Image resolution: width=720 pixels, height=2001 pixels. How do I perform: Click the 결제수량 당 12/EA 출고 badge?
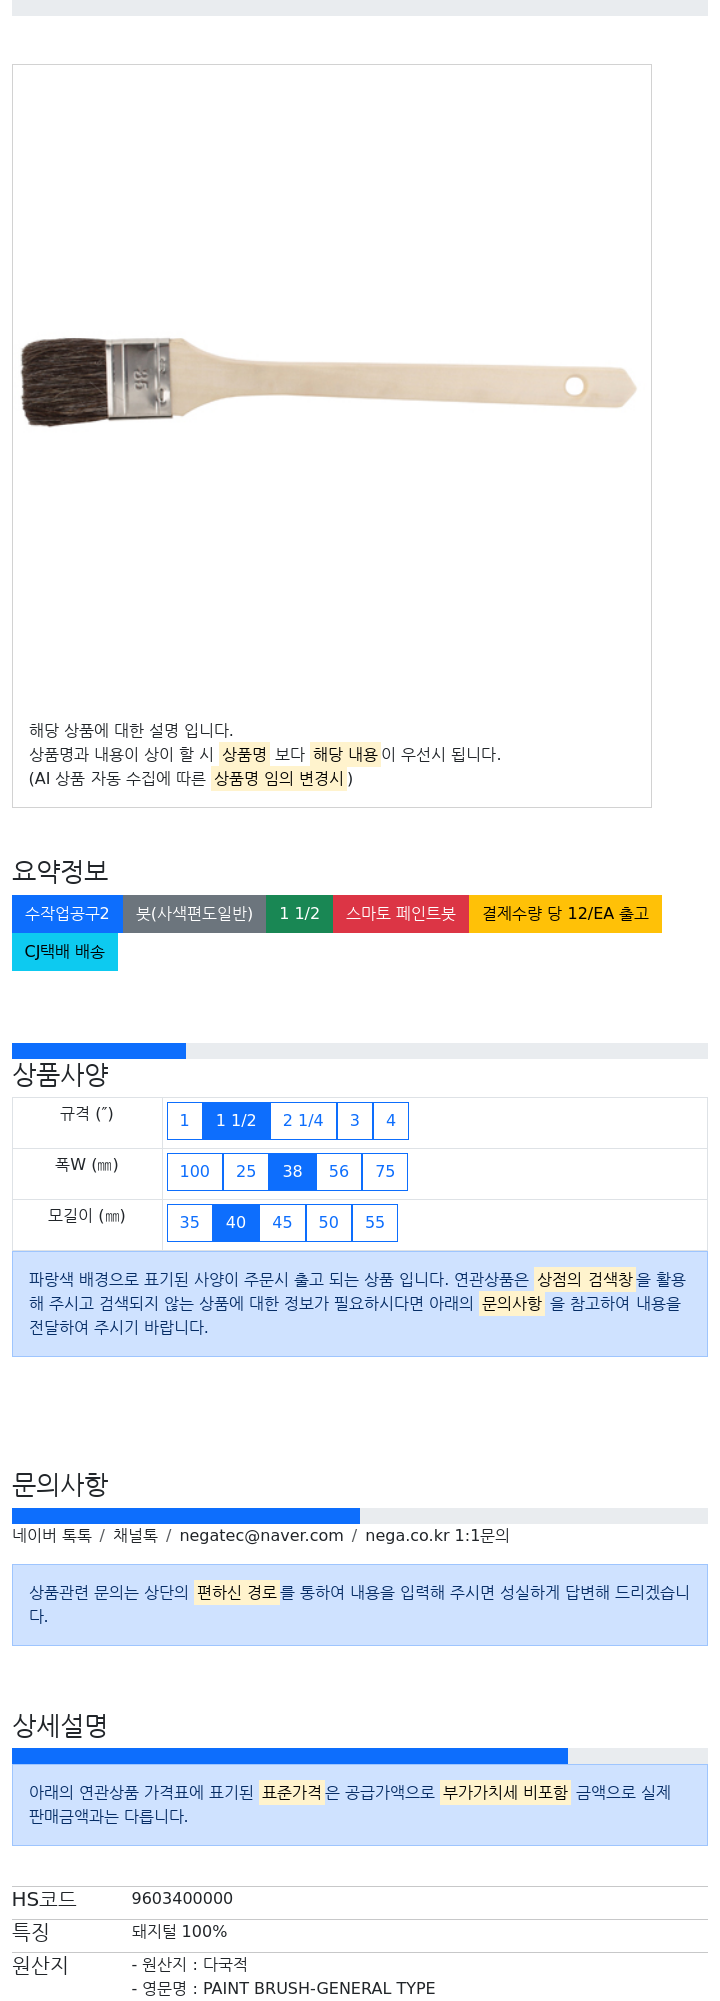(x=565, y=914)
